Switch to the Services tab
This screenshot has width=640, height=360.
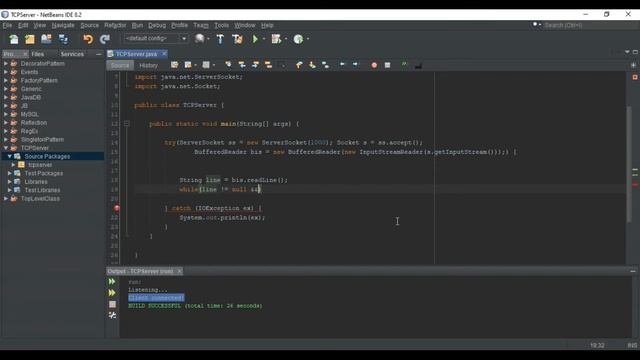(72, 54)
